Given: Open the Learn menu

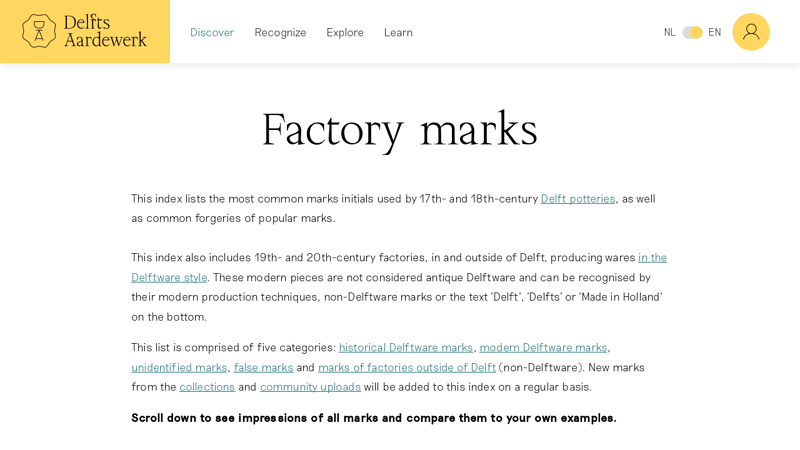Looking at the screenshot, I should (x=398, y=33).
